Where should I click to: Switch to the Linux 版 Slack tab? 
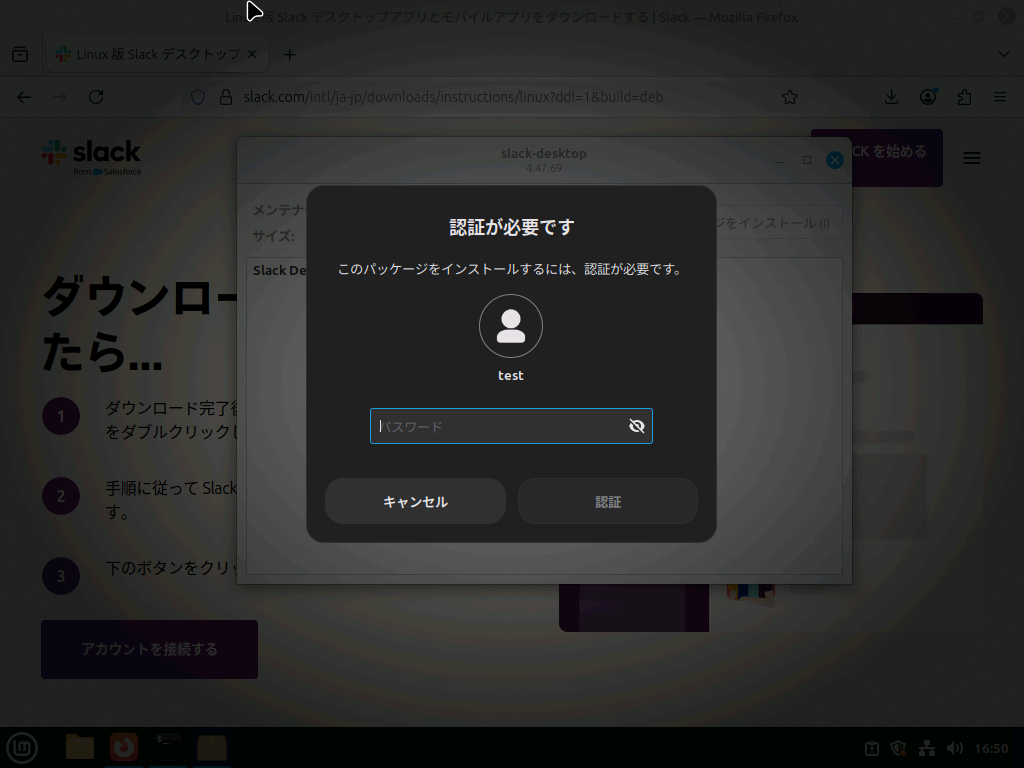pos(150,54)
